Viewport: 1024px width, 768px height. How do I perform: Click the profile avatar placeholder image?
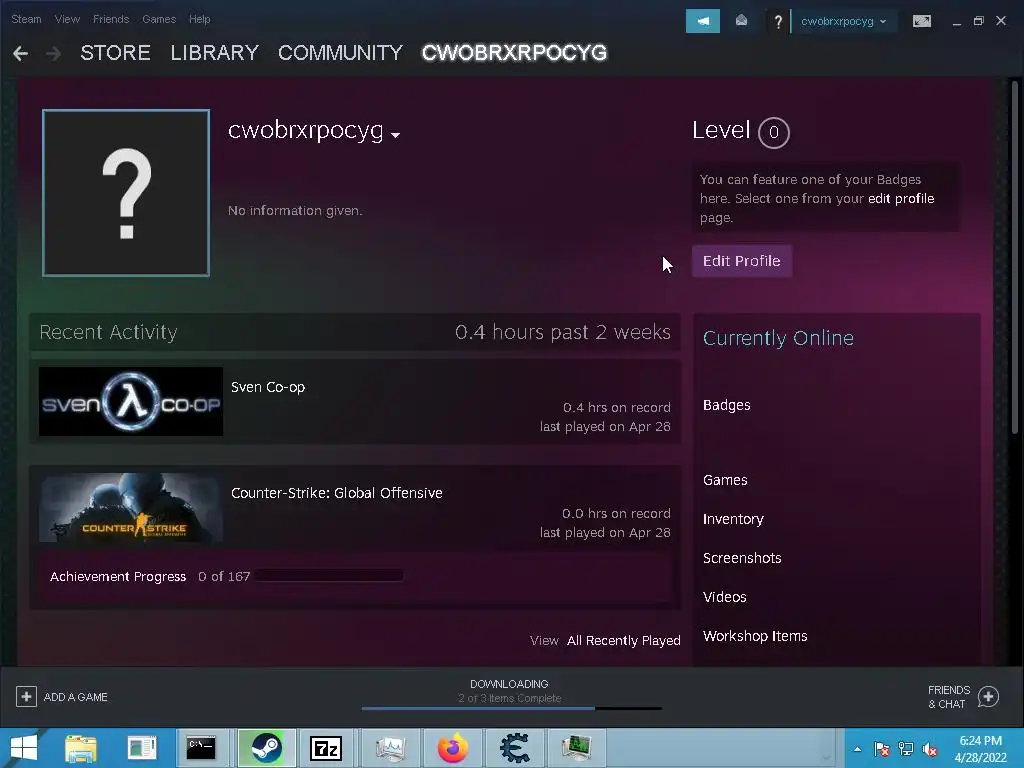click(126, 193)
